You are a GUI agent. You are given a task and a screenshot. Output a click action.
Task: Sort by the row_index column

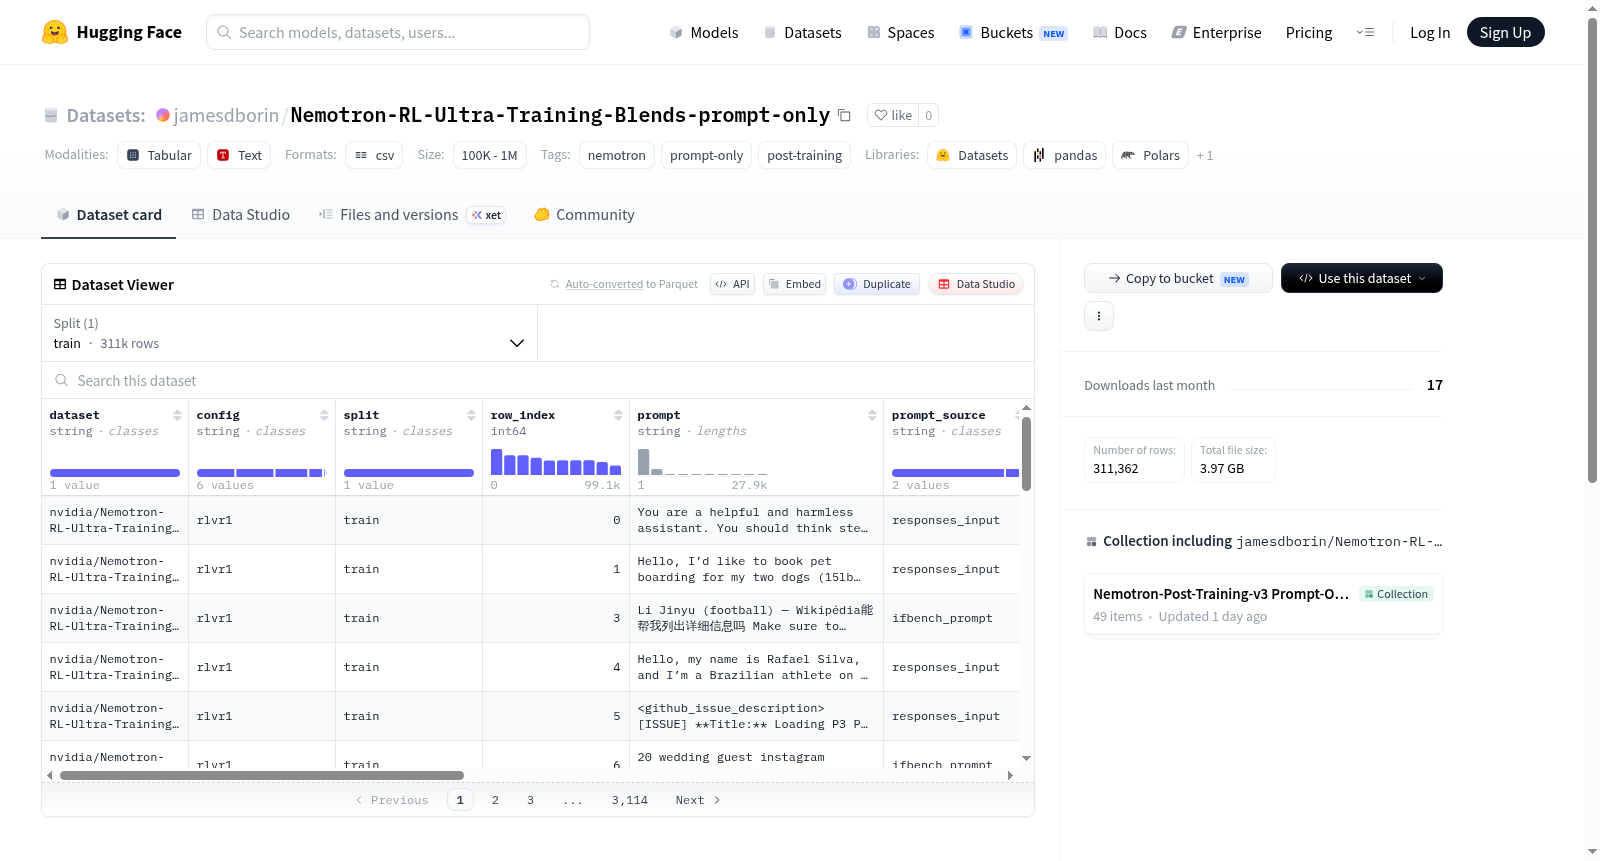point(618,415)
